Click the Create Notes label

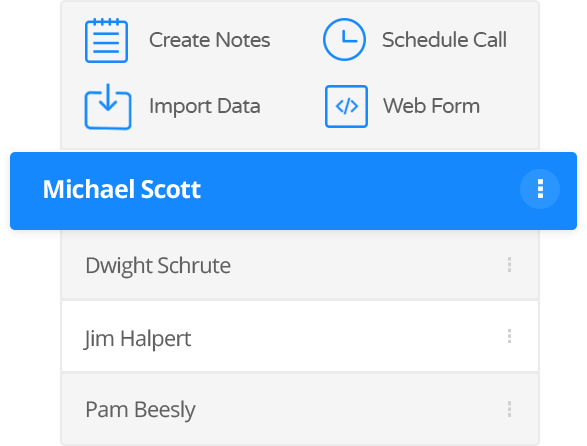(x=210, y=40)
